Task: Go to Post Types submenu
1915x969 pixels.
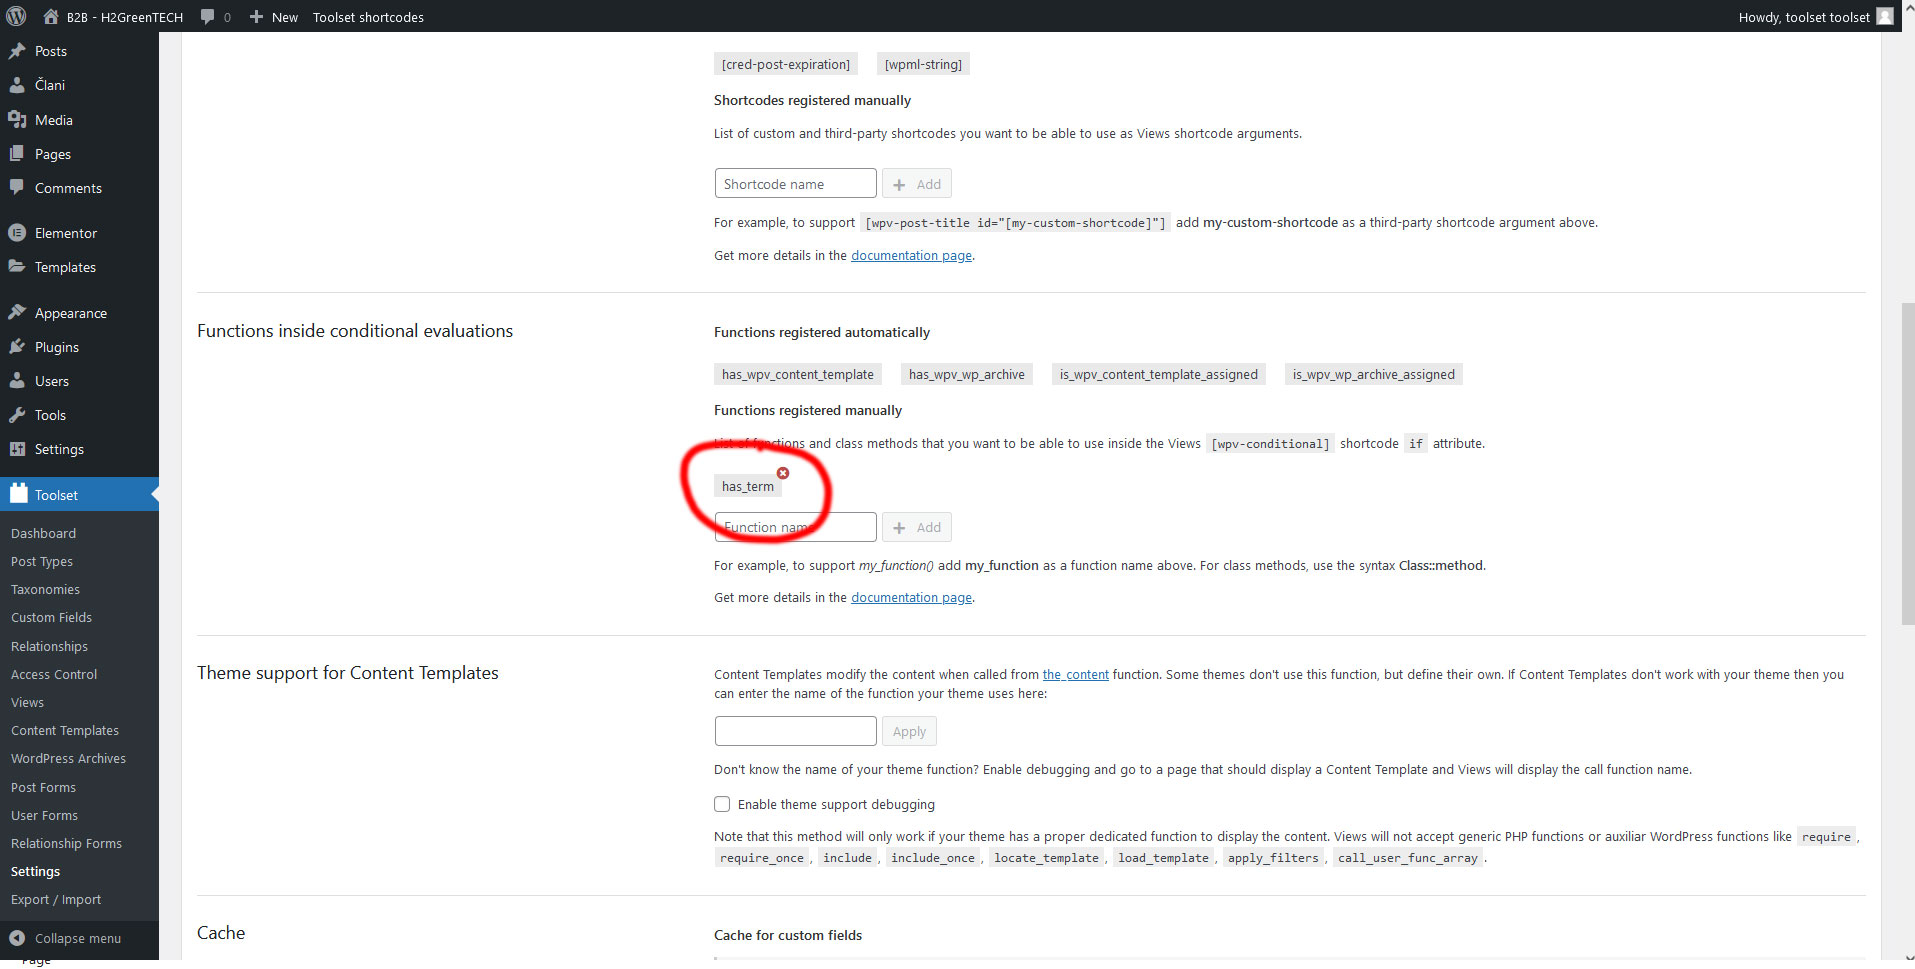Action: coord(42,561)
